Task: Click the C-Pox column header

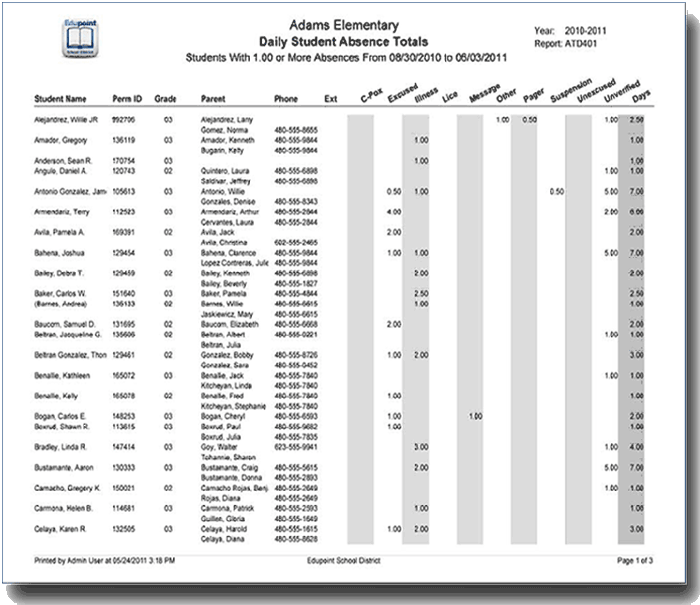Action: [x=371, y=95]
